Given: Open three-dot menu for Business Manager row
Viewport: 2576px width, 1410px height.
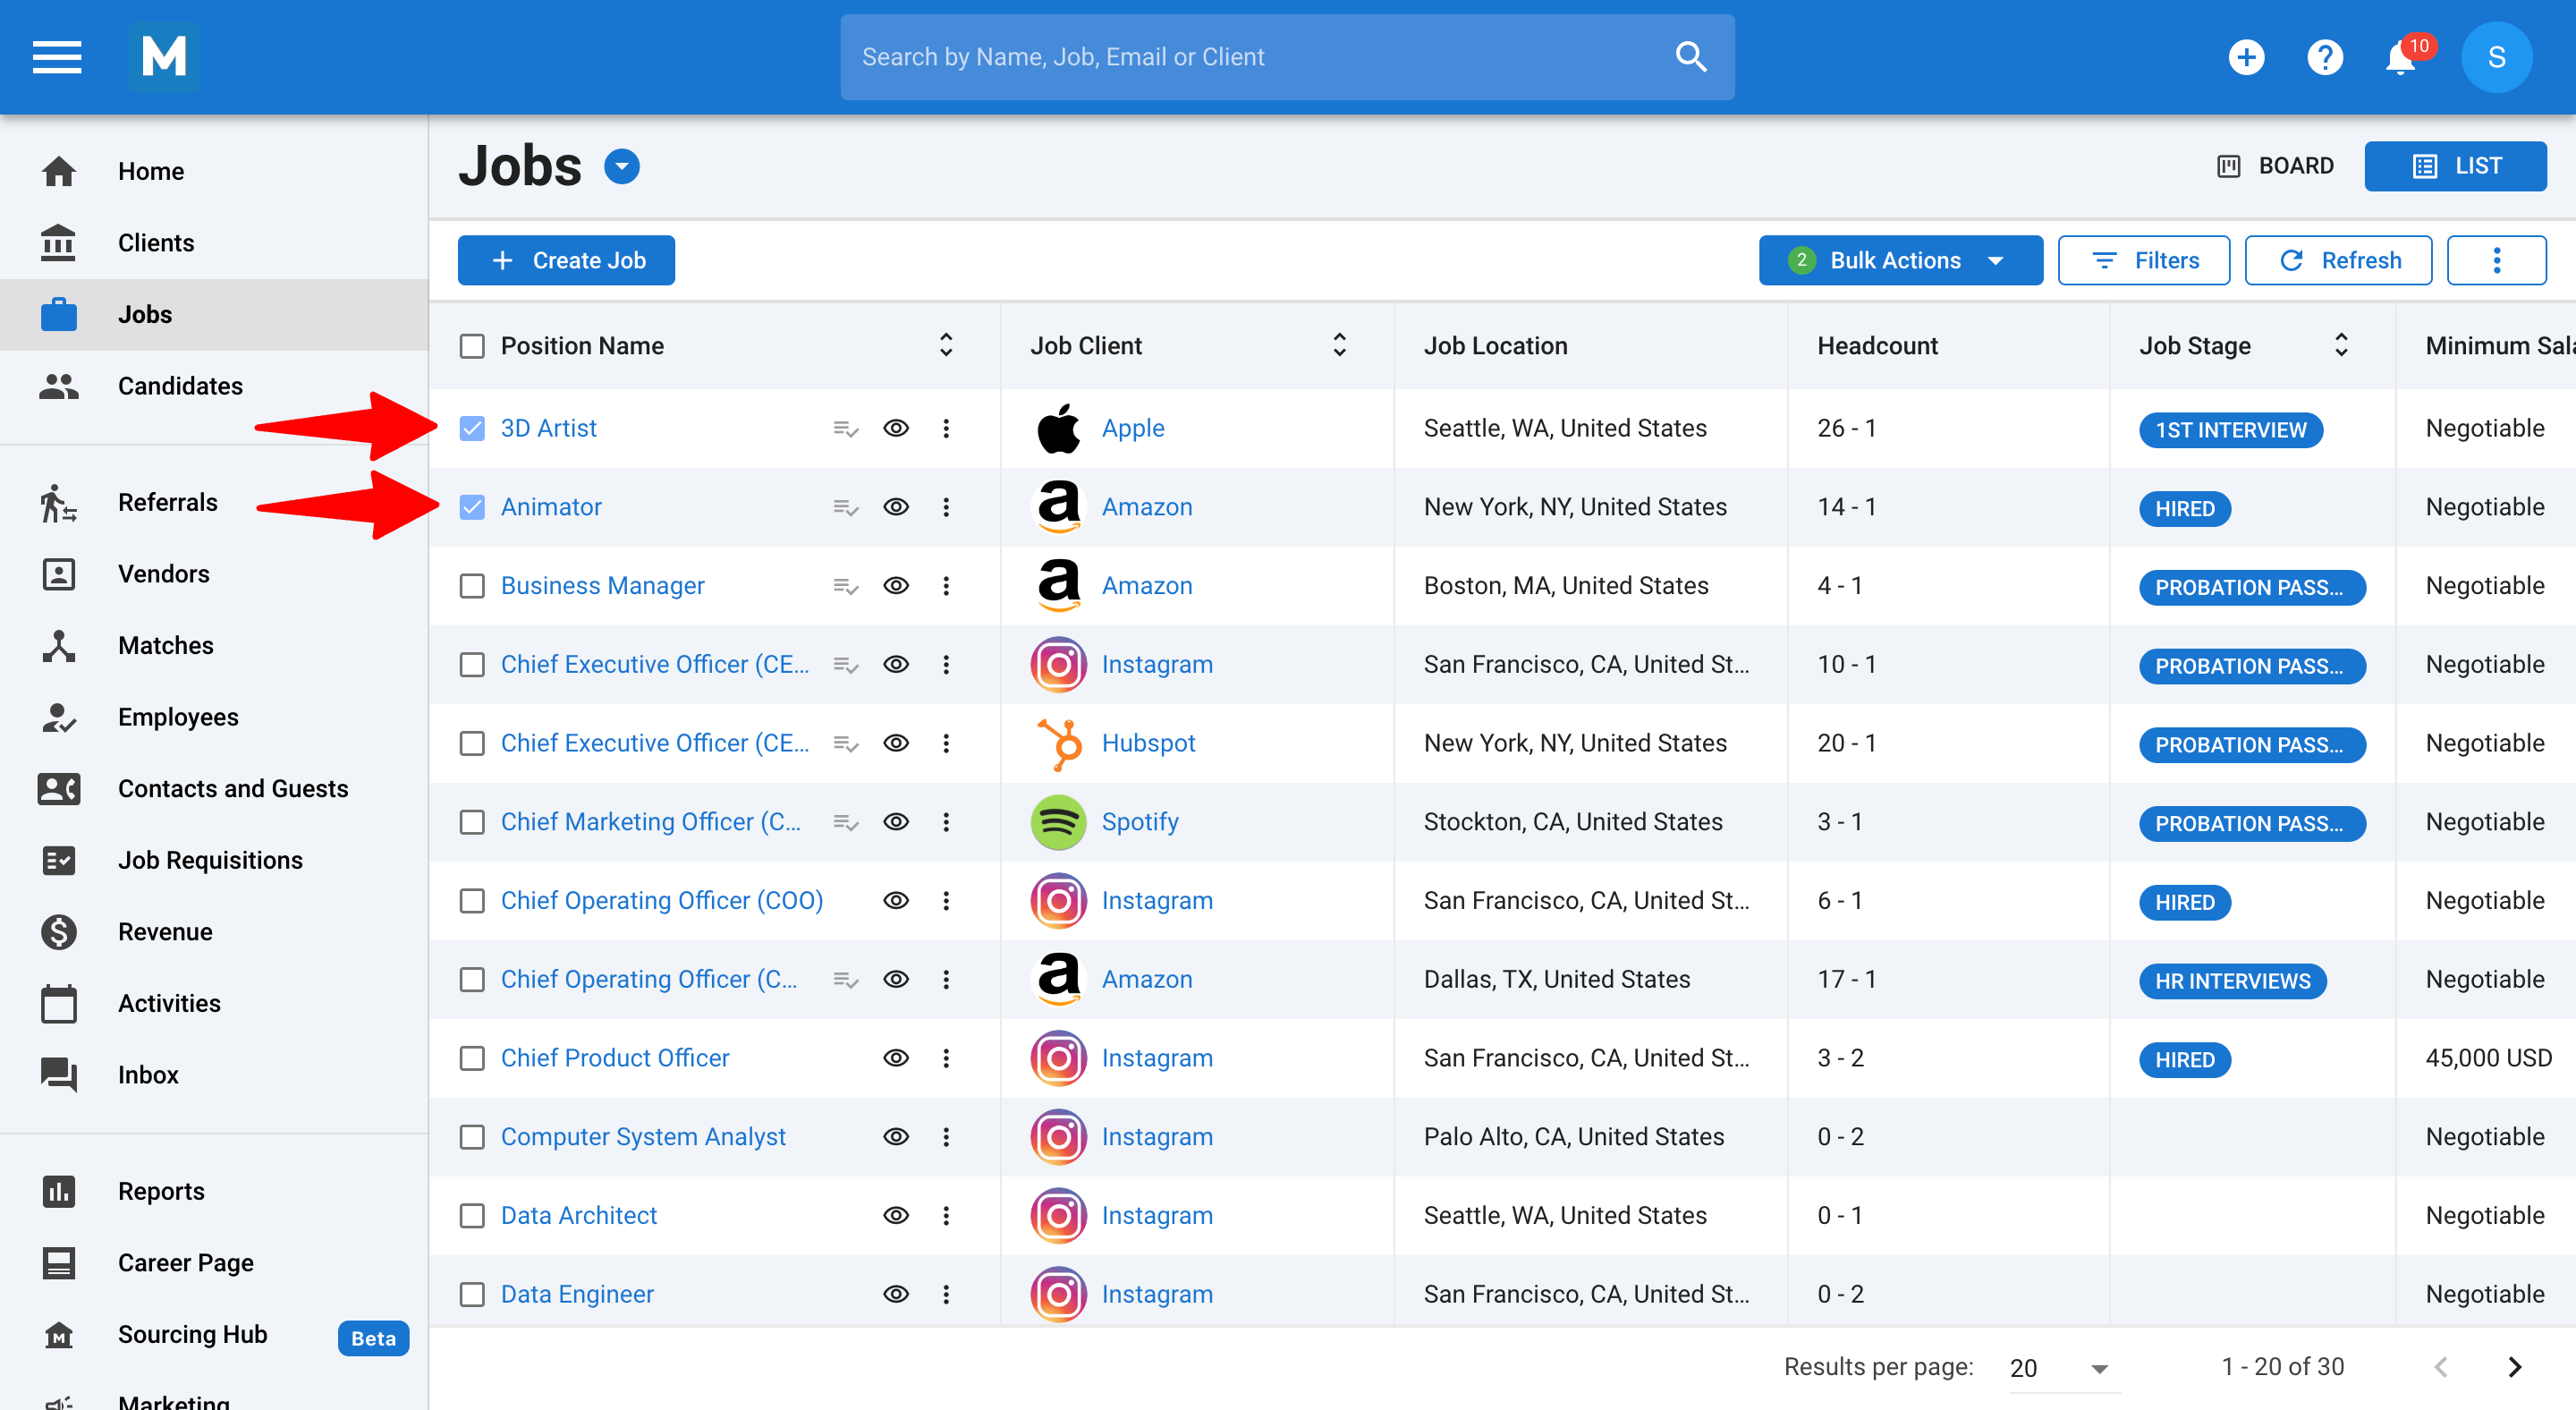Looking at the screenshot, I should (946, 586).
